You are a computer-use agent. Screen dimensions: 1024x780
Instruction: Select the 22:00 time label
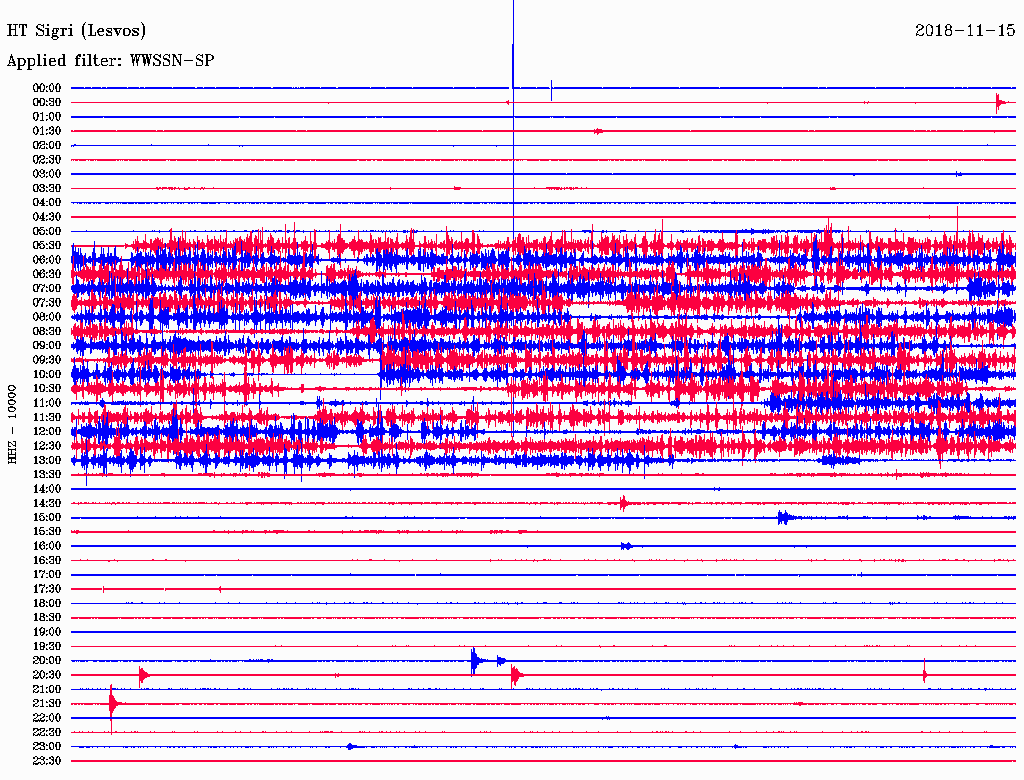pyautogui.click(x=47, y=719)
